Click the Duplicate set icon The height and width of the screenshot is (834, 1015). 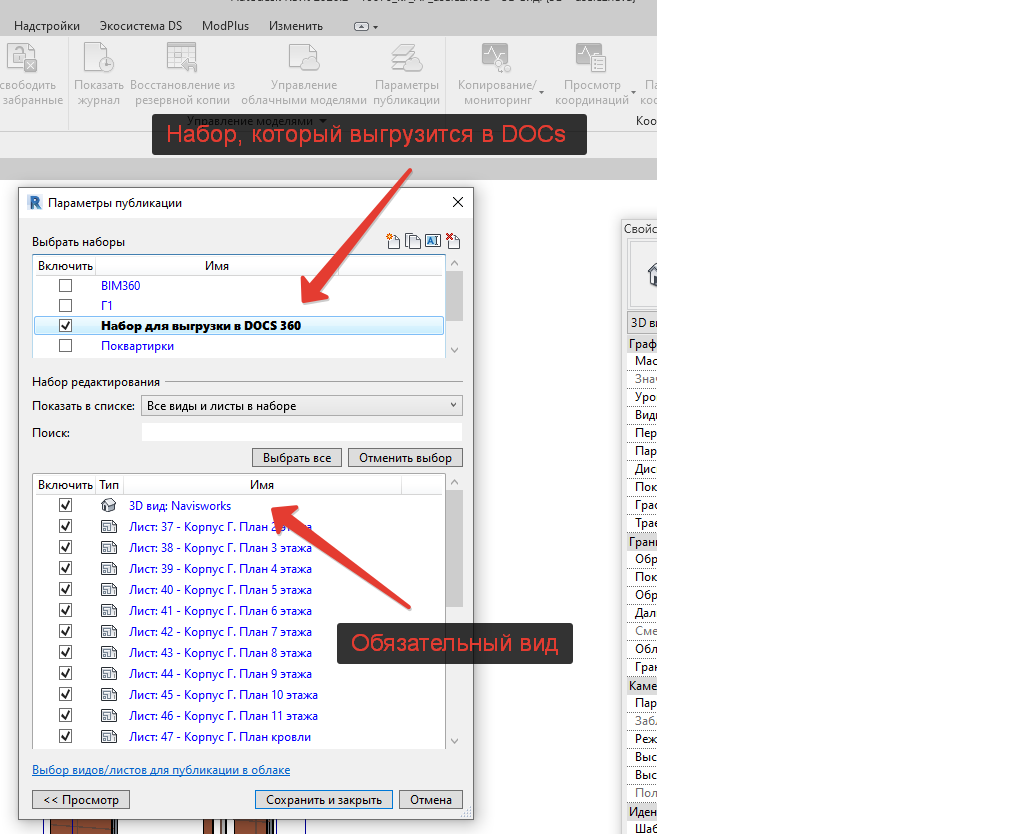tap(412, 241)
